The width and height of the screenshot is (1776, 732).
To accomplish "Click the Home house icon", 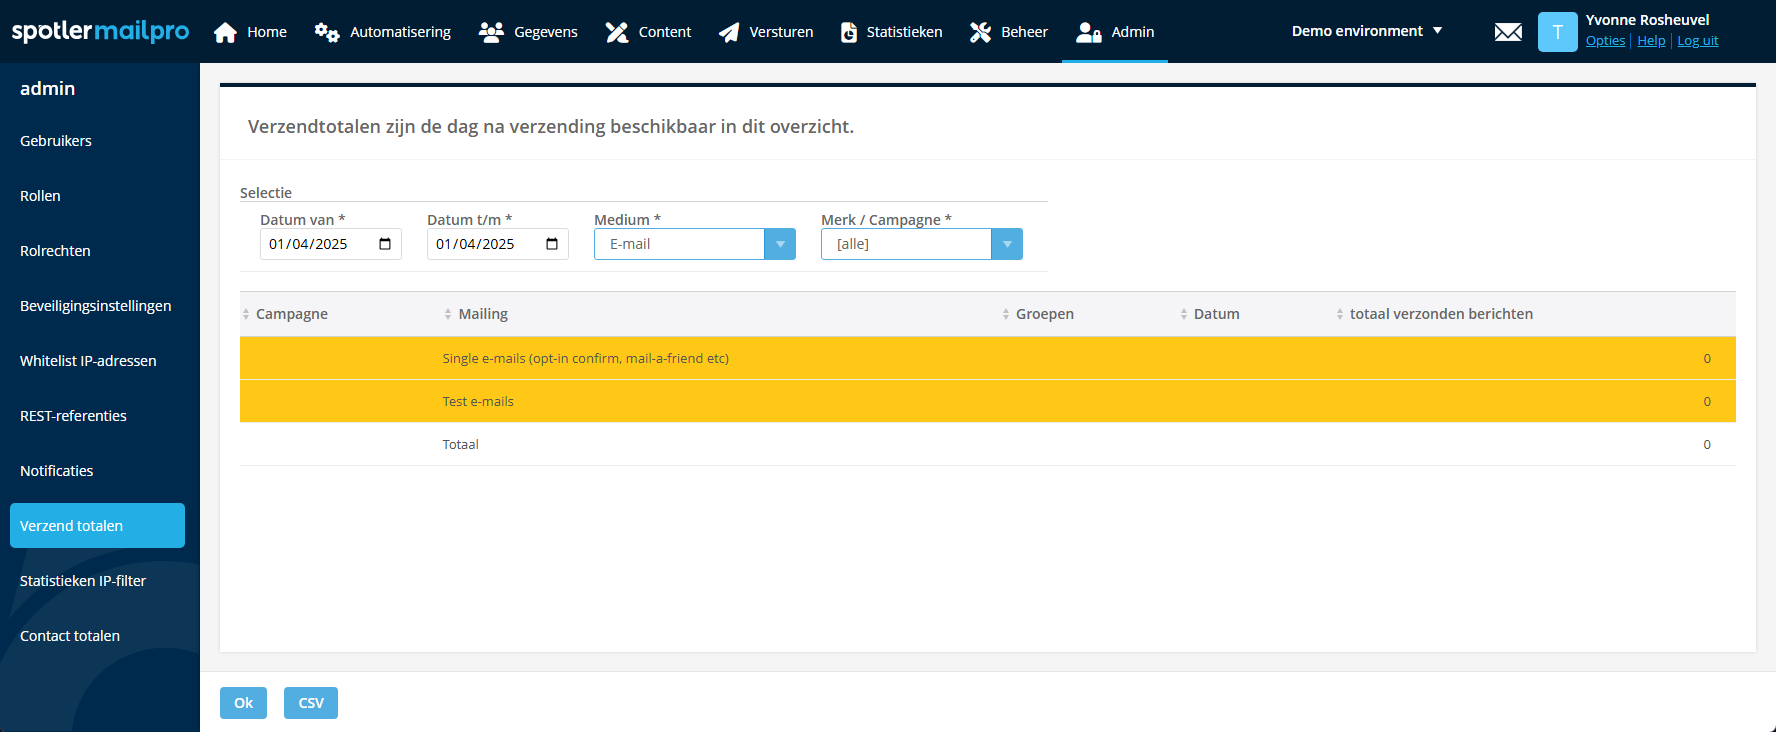I will pos(226,32).
